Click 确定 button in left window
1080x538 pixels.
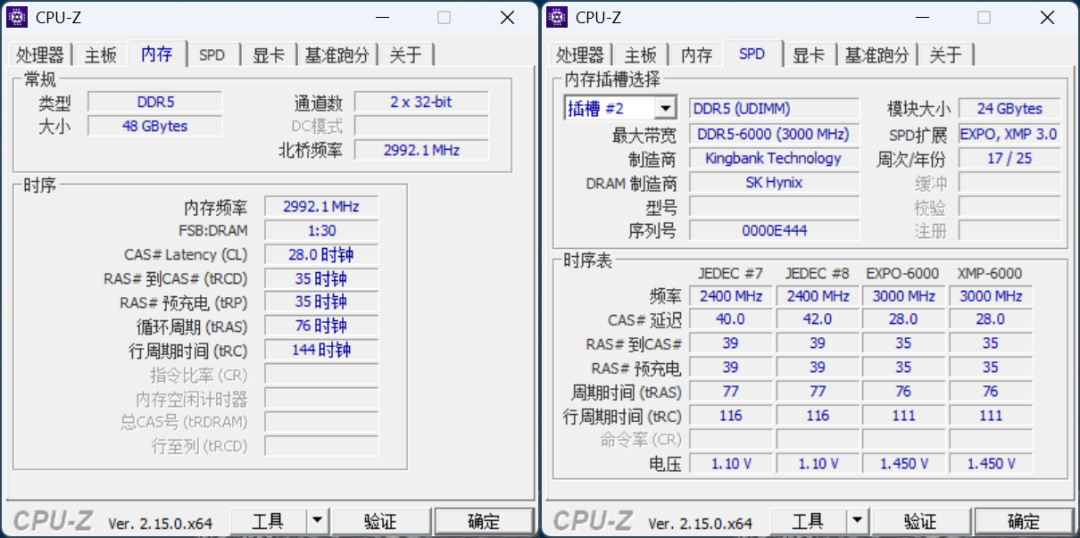click(484, 521)
